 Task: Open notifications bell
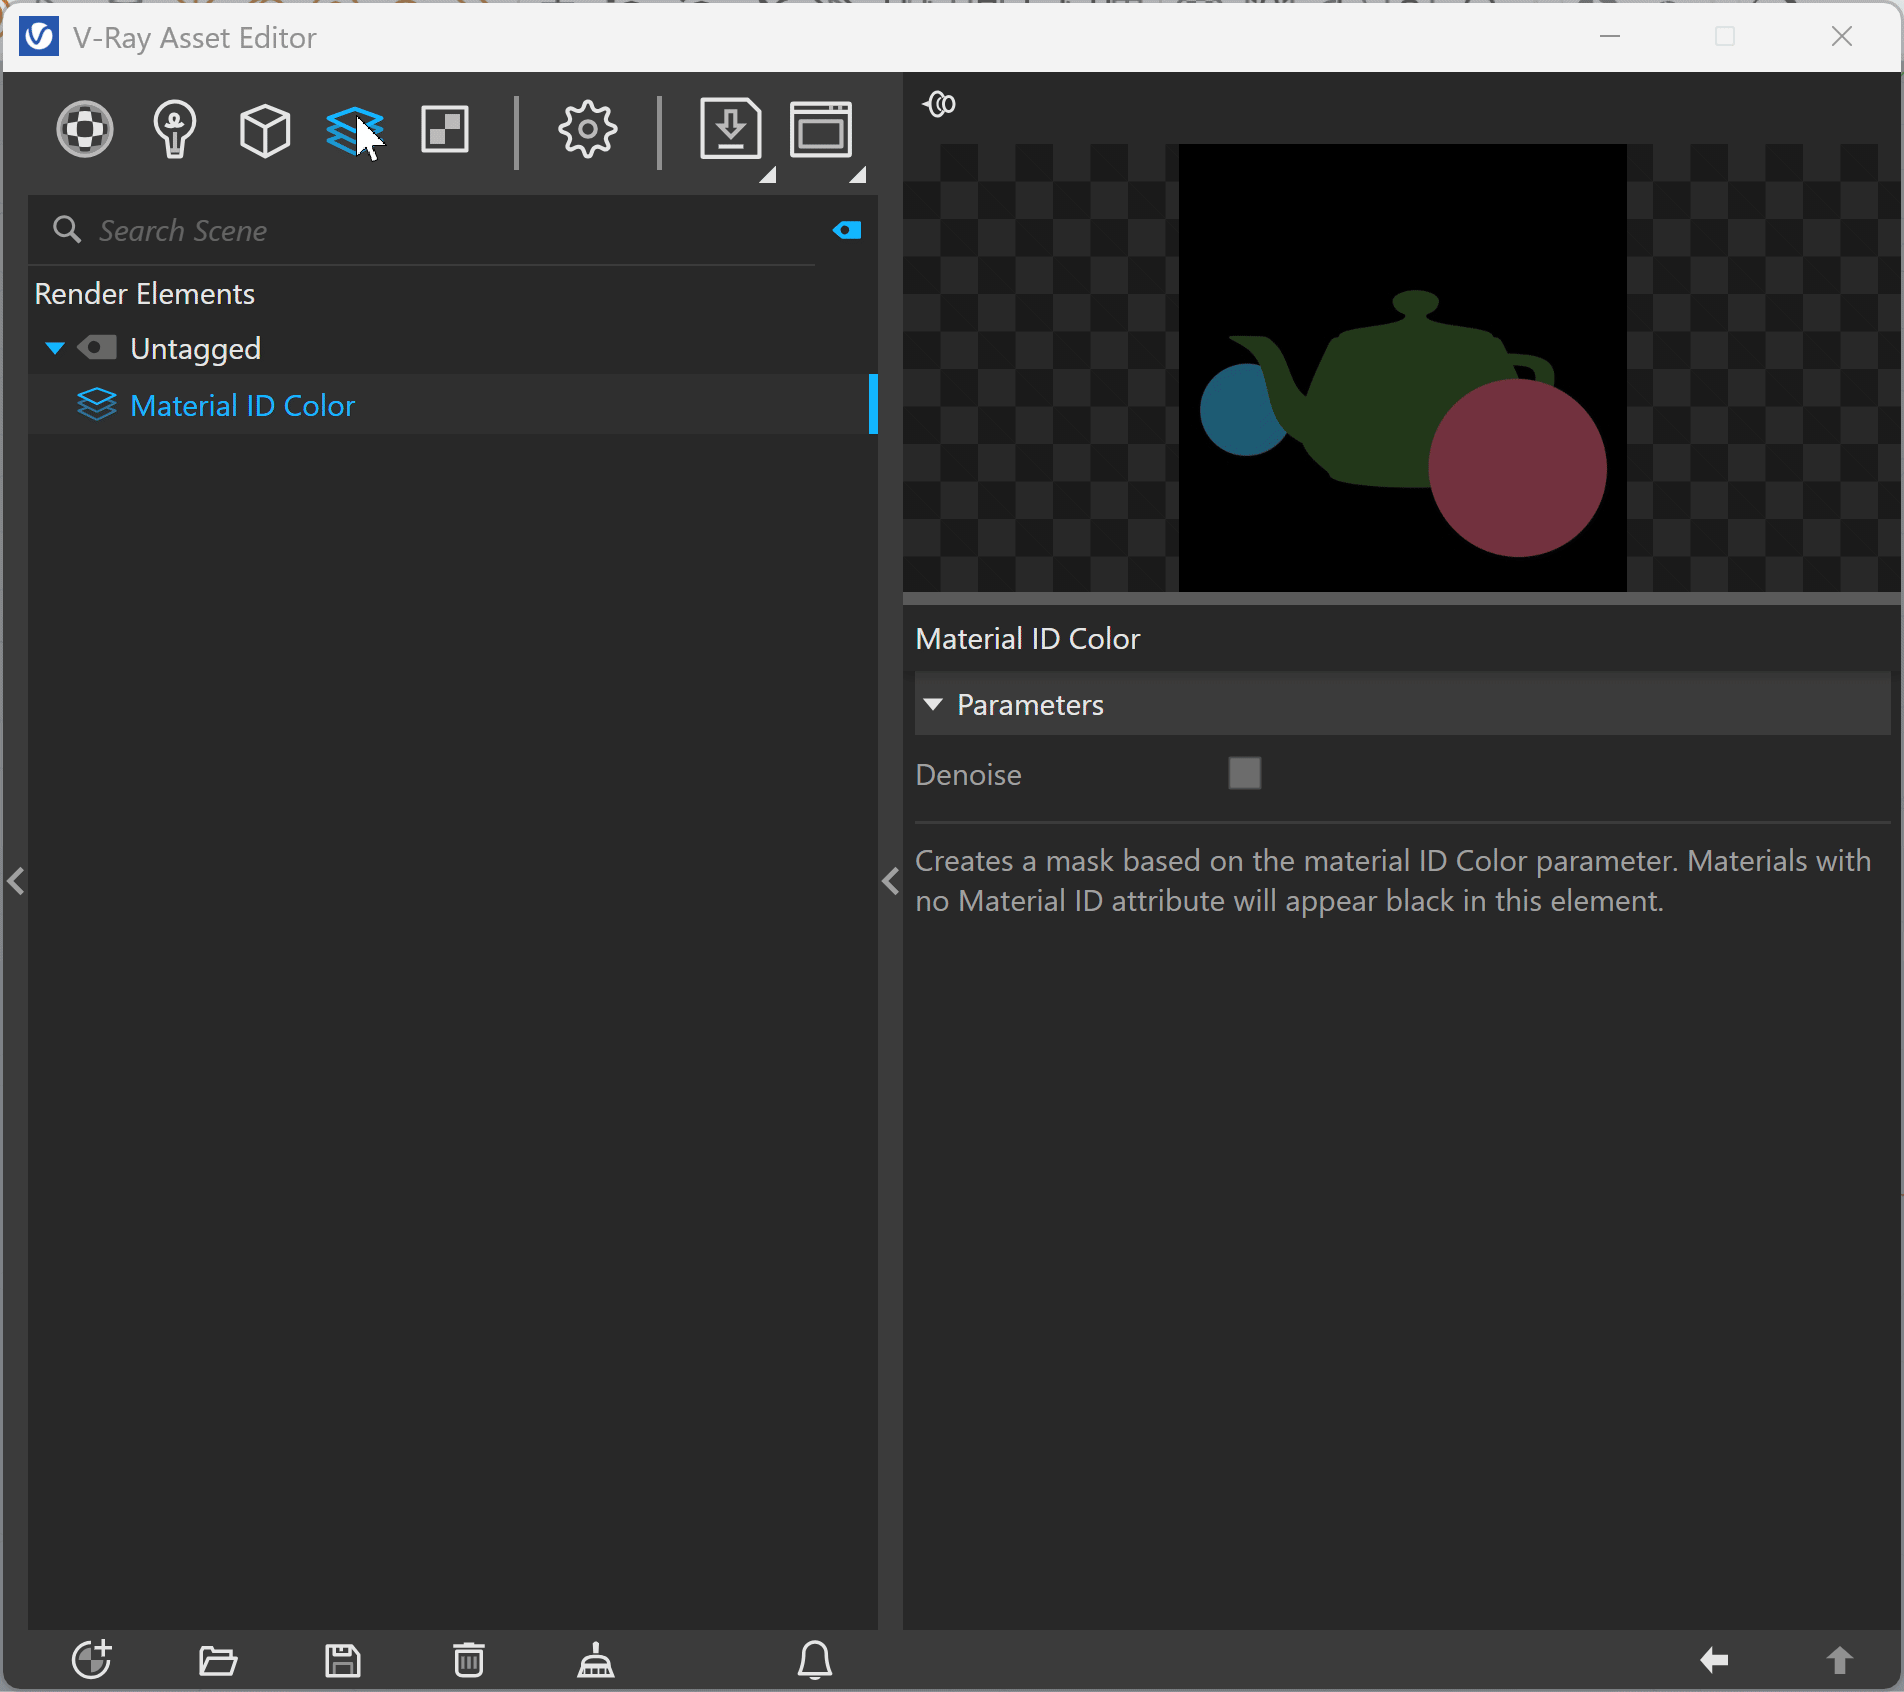[815, 1660]
